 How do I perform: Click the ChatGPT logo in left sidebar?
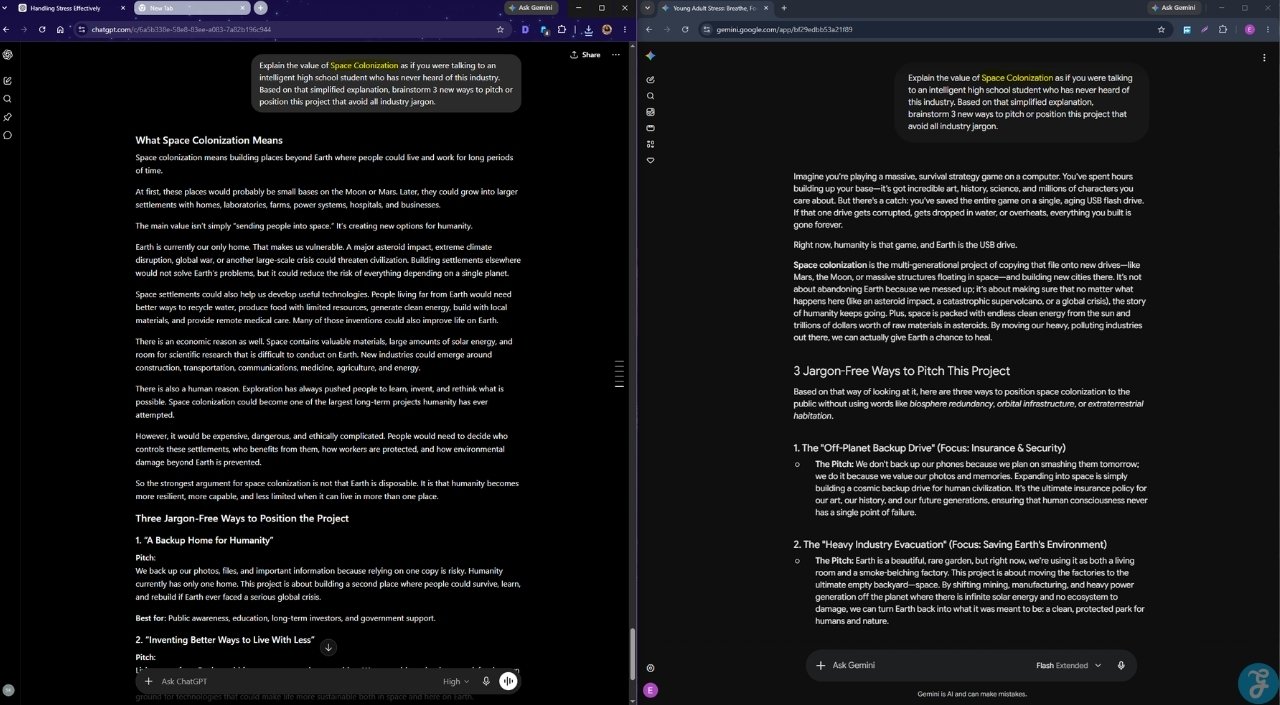(x=7, y=55)
